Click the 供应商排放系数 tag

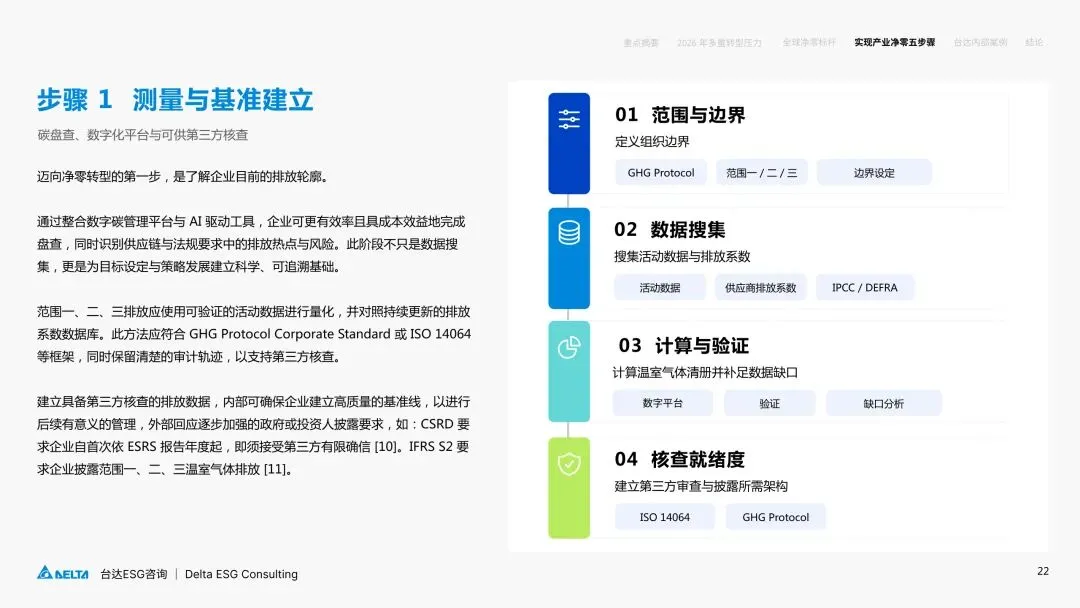pyautogui.click(x=760, y=288)
